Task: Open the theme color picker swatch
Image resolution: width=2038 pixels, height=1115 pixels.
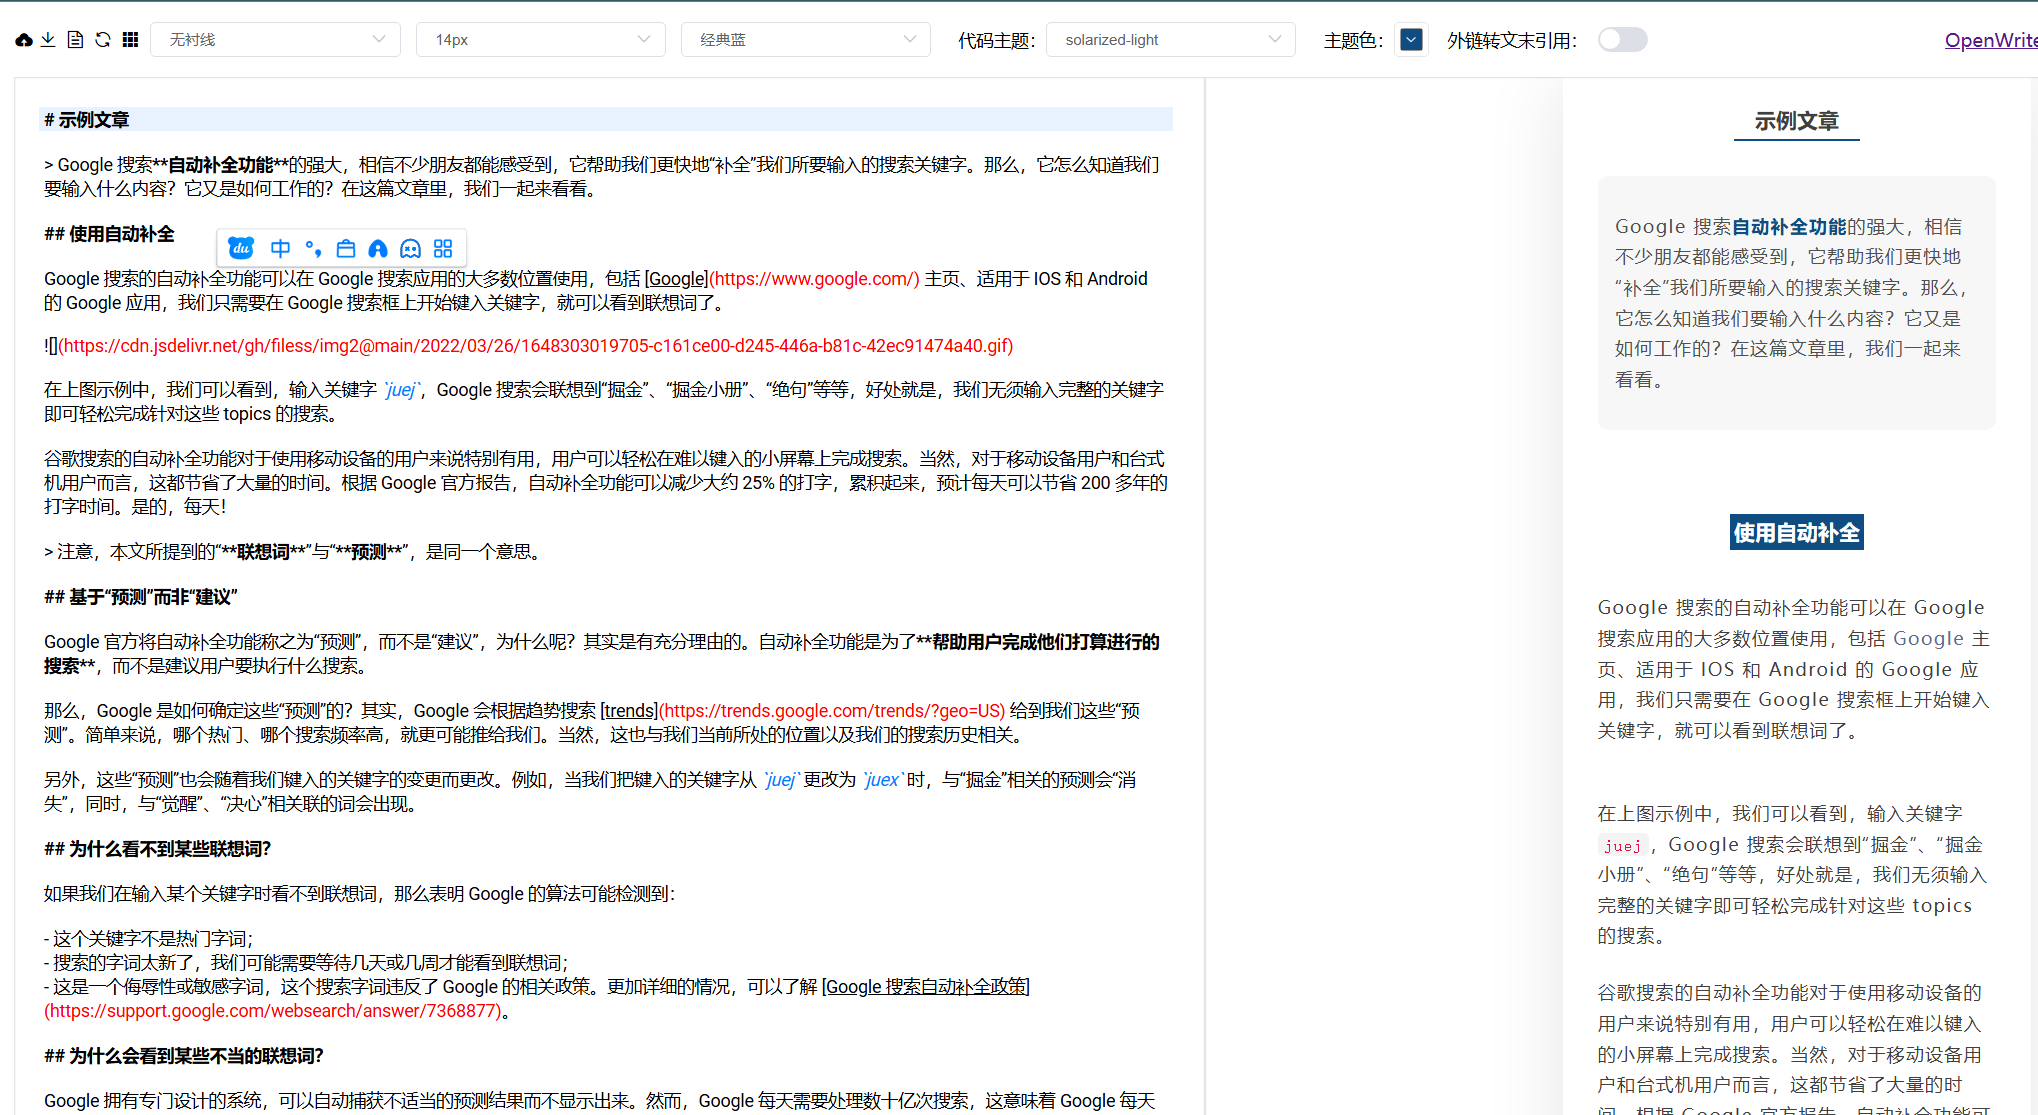Action: (x=1411, y=40)
